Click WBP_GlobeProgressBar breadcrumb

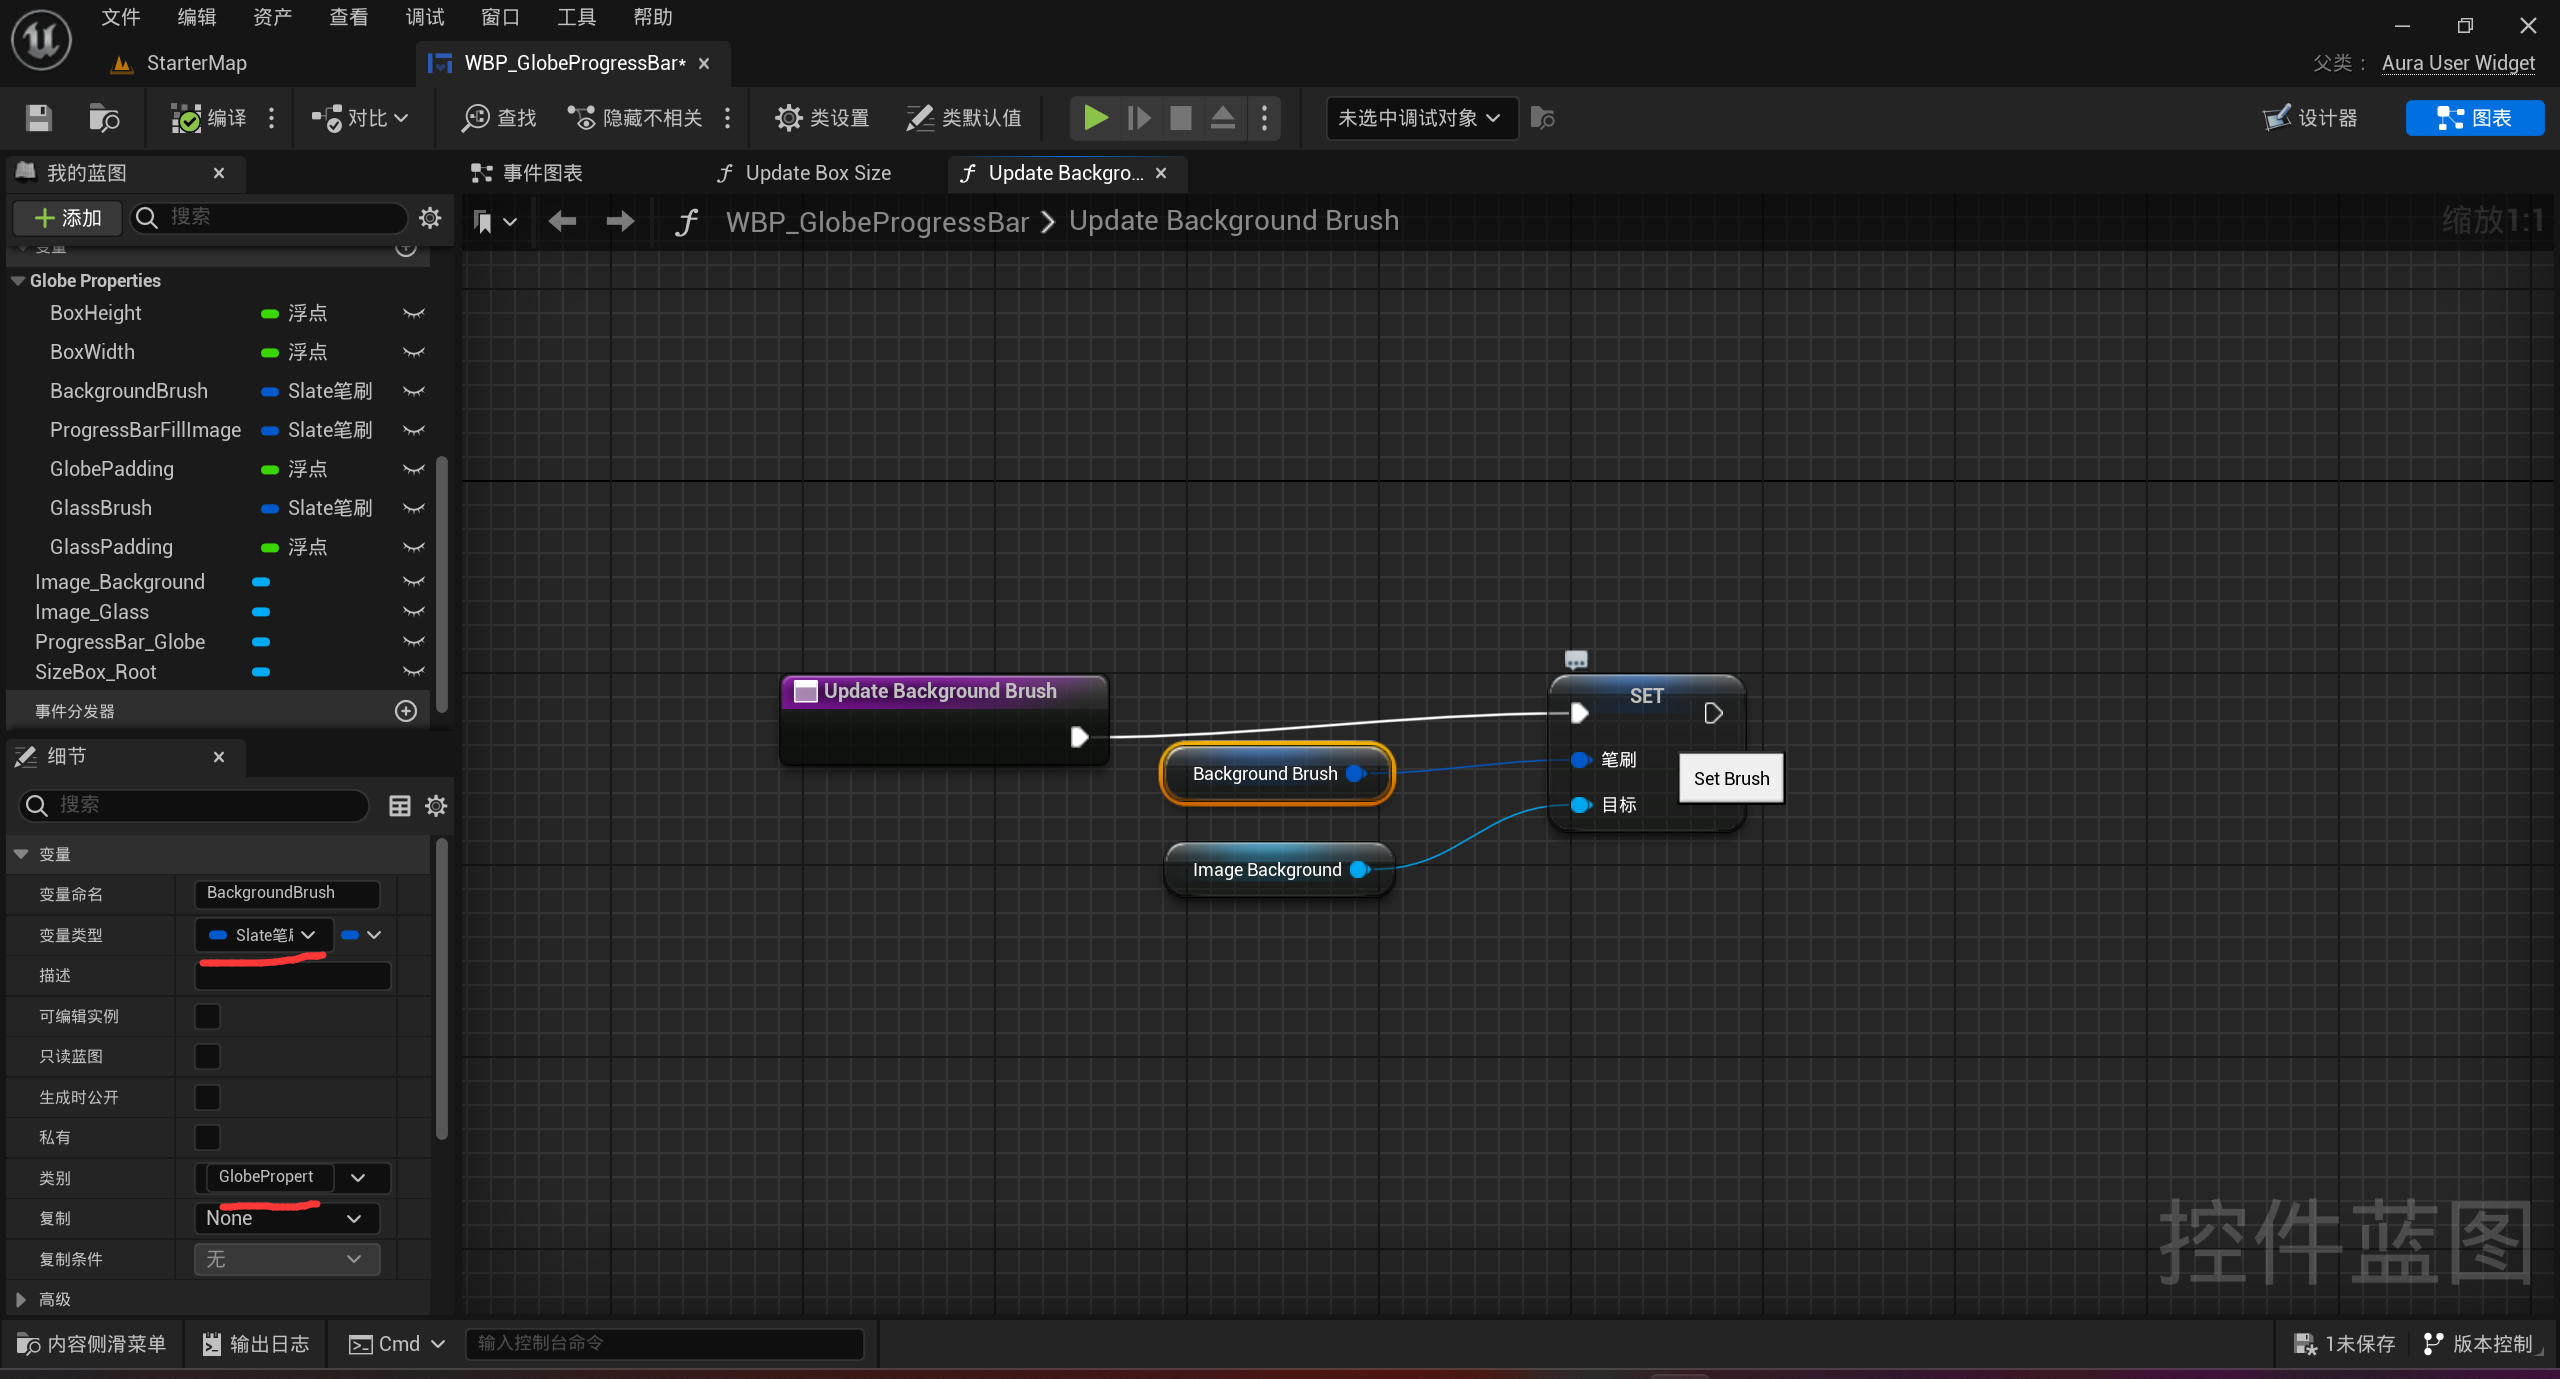point(877,221)
